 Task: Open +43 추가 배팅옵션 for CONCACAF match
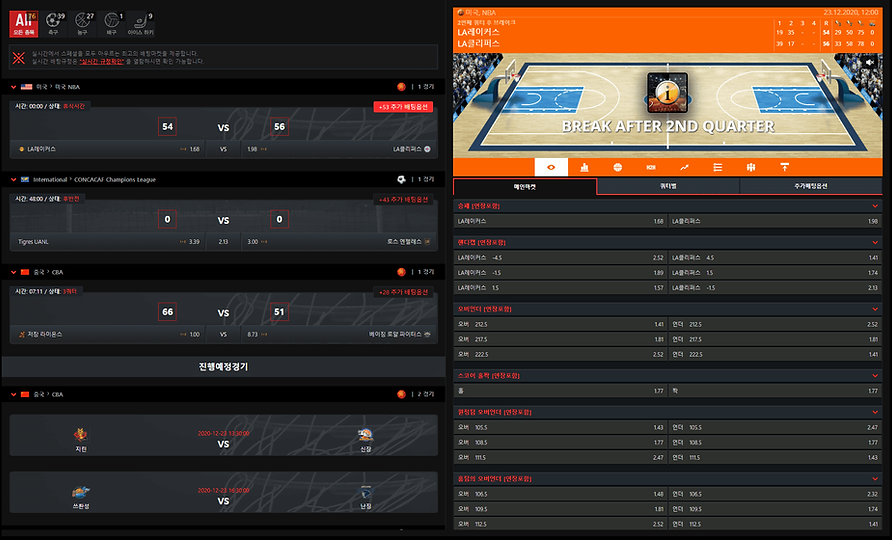pos(403,200)
